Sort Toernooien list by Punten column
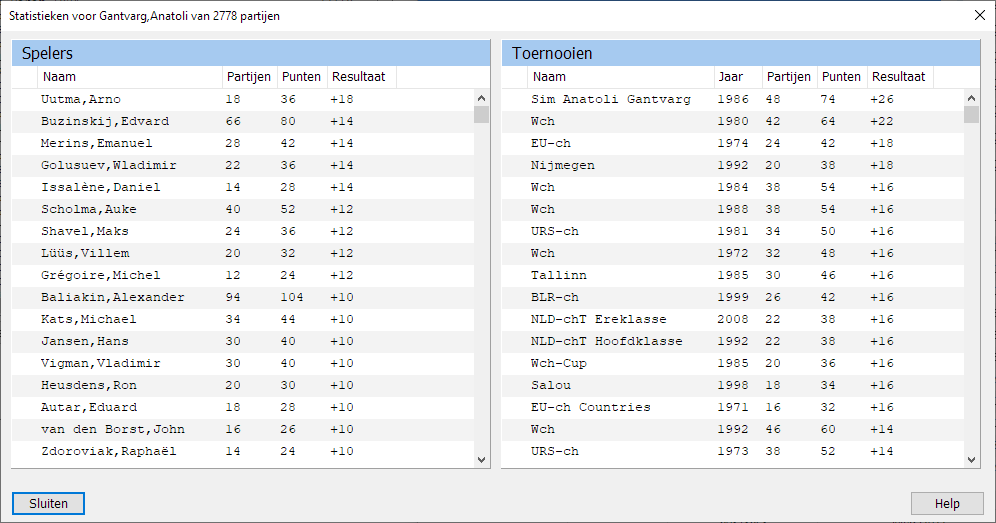This screenshot has height=523, width=996. [x=842, y=77]
